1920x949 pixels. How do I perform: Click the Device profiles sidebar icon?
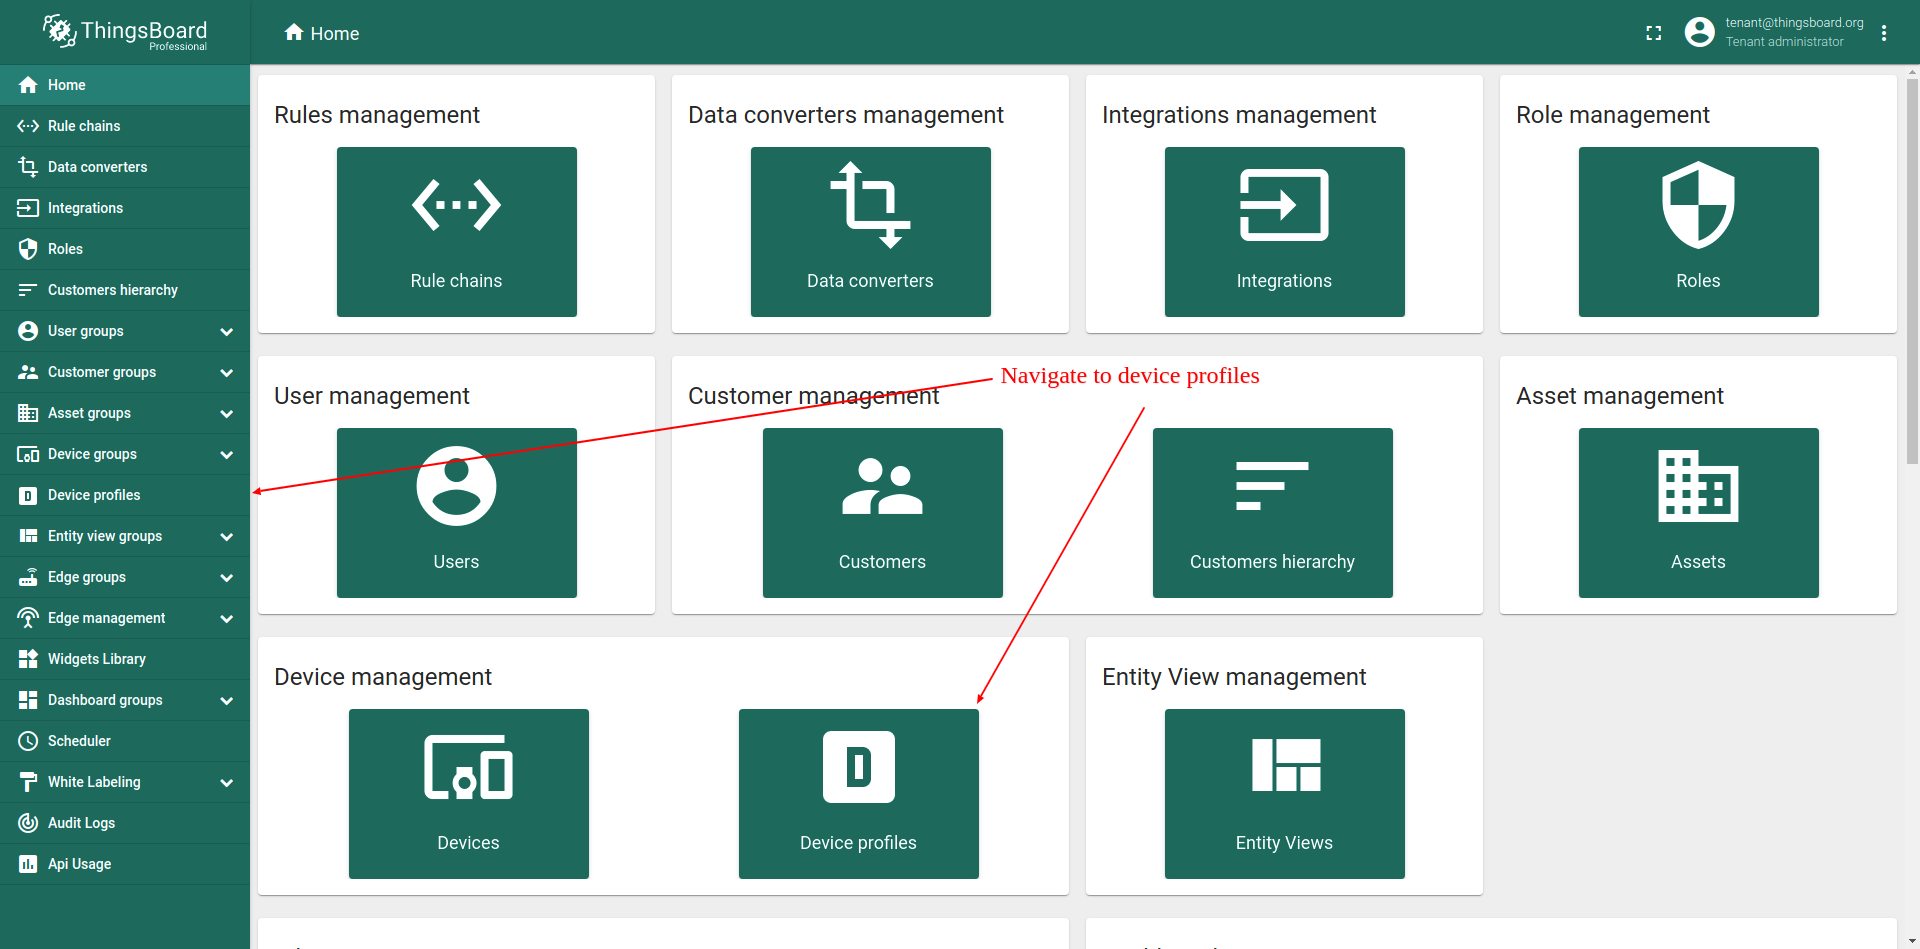(x=28, y=495)
